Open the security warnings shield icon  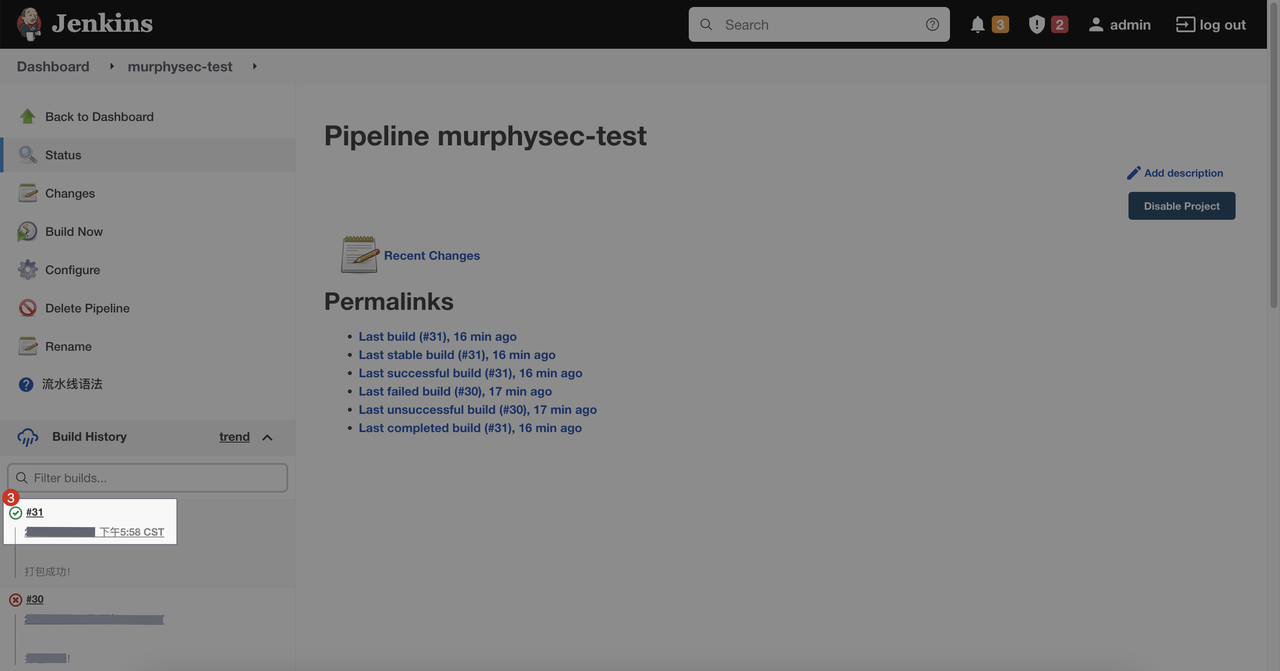pos(1037,25)
